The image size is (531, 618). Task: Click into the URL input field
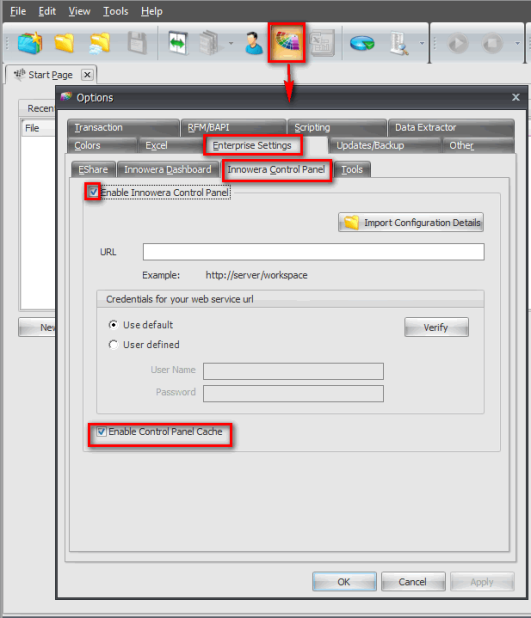313,252
